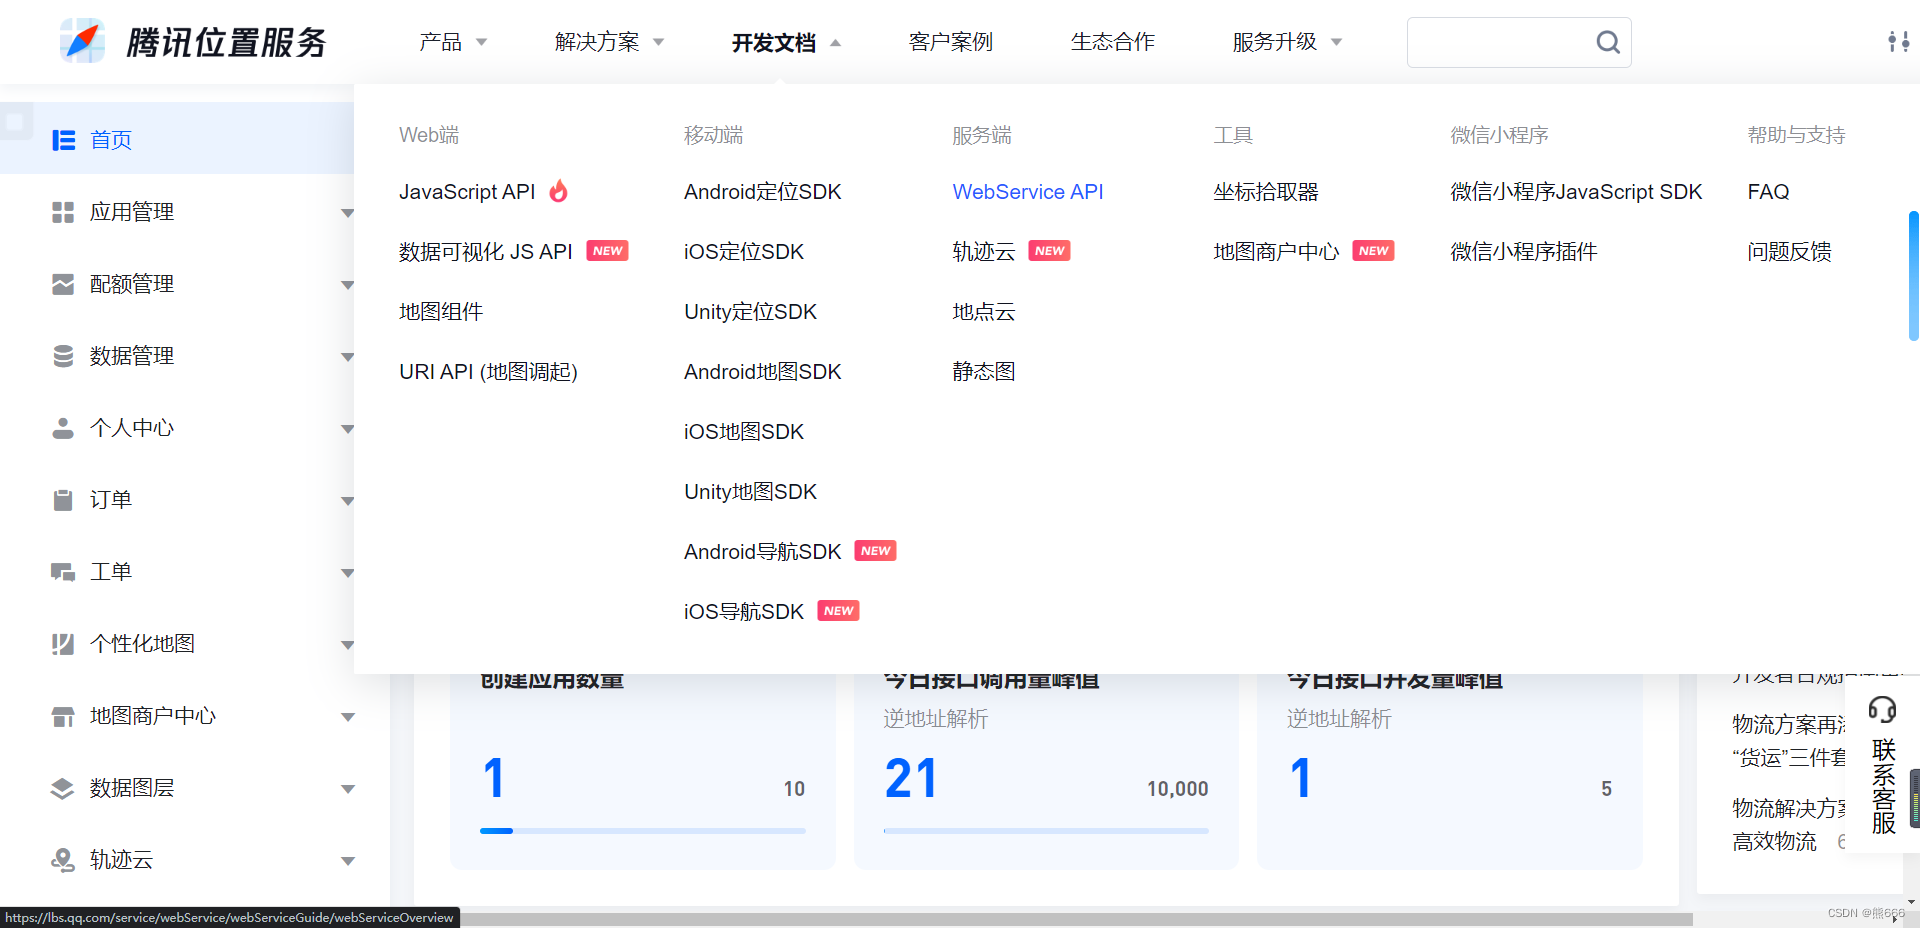Open the 地图组件 link
1920x928 pixels.
tap(441, 312)
